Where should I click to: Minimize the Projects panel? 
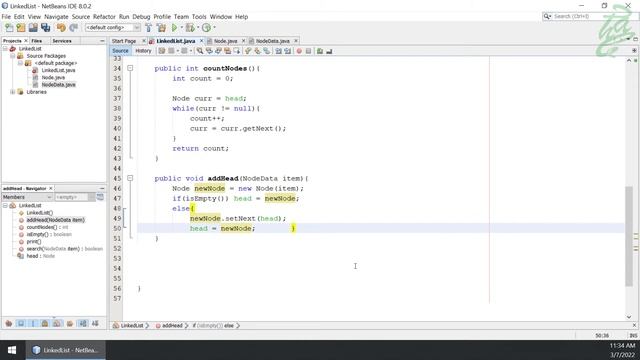(x=102, y=41)
